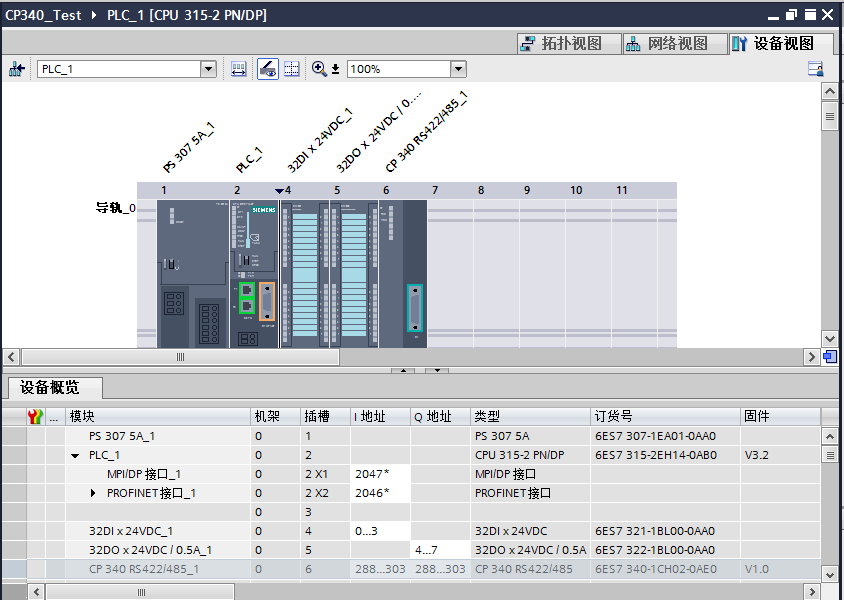Image resolution: width=844 pixels, height=600 pixels.
Task: Expand the PROFINET接口_1 row
Action: click(93, 493)
